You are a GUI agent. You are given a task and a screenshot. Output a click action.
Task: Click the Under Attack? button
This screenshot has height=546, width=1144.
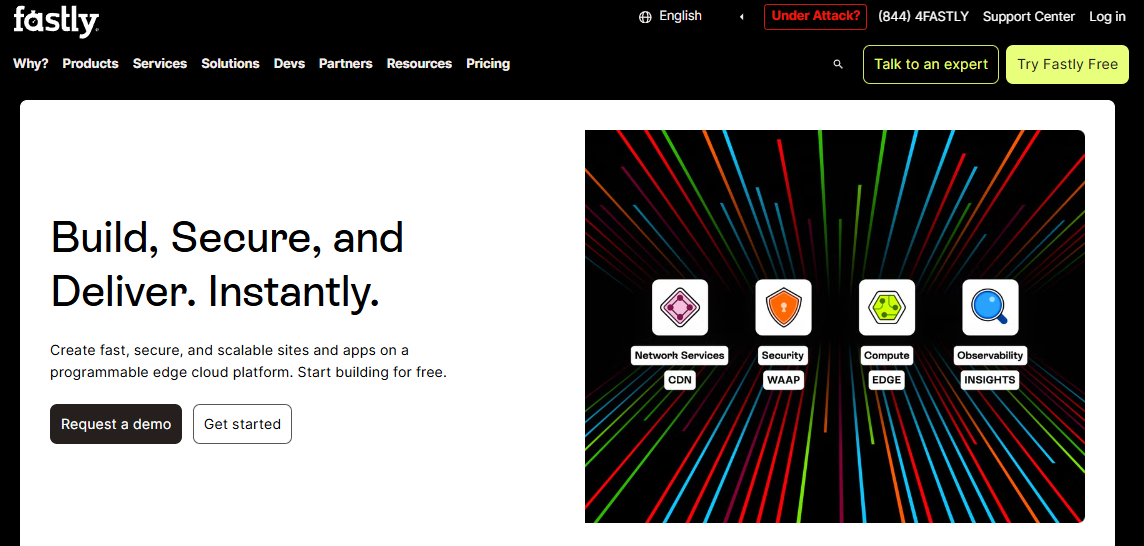coord(816,17)
